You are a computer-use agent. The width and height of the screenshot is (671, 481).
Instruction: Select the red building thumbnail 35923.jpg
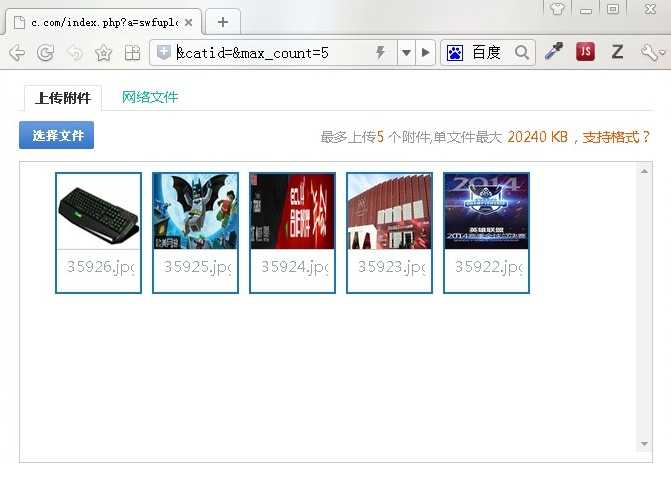[x=389, y=211]
